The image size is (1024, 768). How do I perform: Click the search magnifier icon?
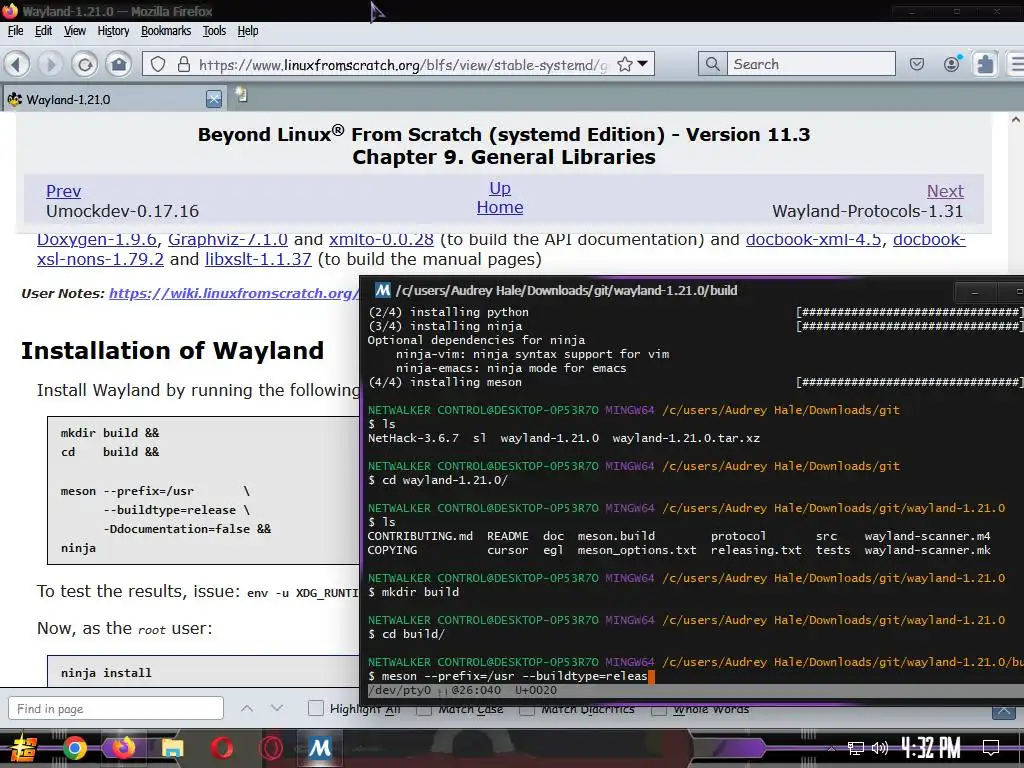point(712,64)
